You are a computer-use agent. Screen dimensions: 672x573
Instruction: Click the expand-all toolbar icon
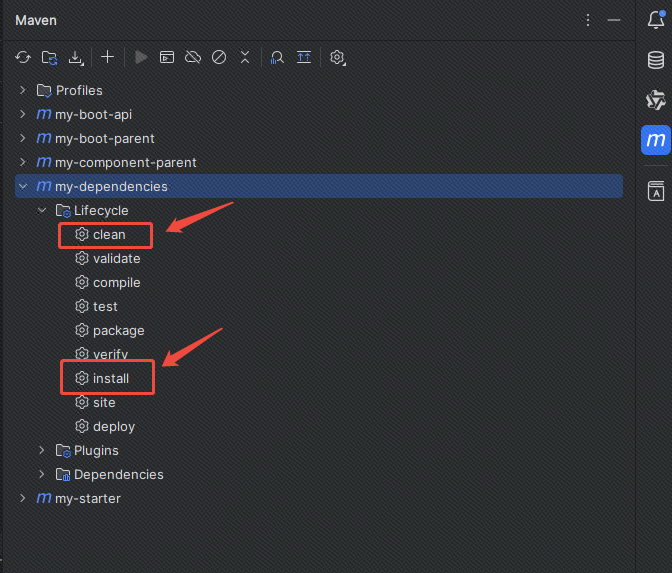(x=304, y=57)
